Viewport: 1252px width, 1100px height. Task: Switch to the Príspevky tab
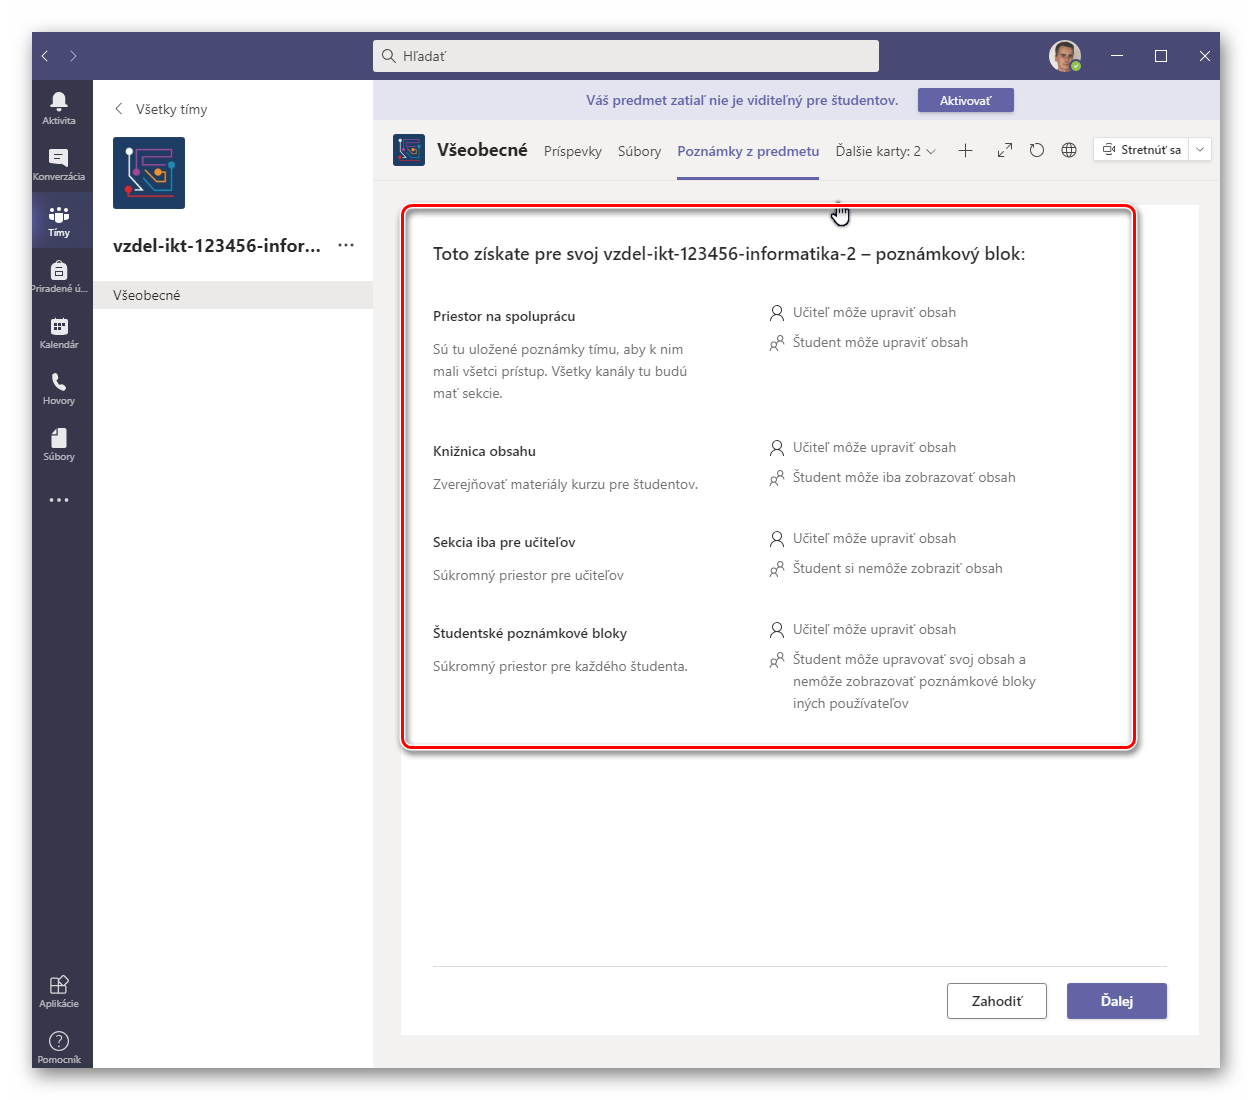[x=573, y=151]
